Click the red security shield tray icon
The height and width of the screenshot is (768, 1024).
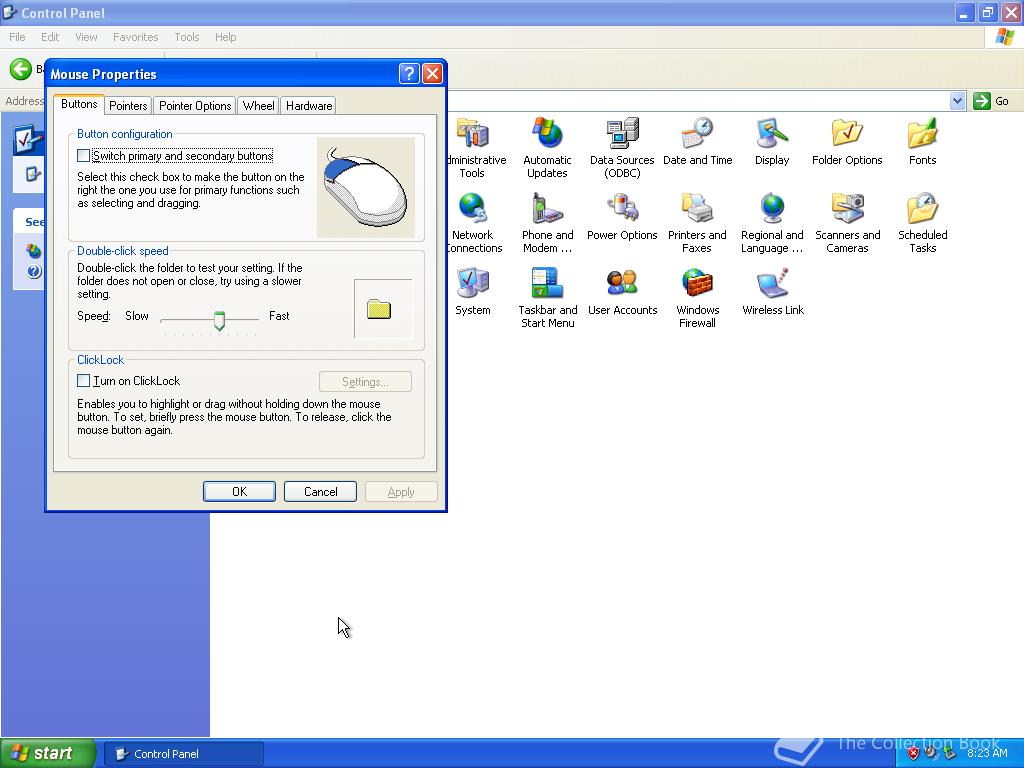pos(913,754)
